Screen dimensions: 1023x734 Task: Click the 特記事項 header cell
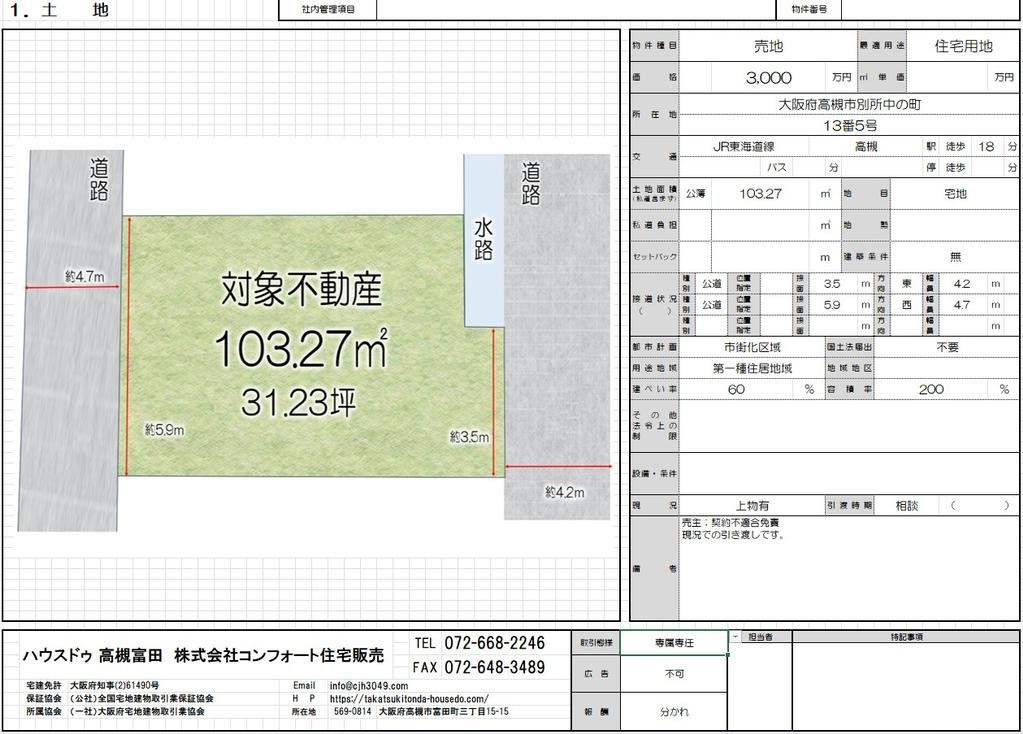coord(906,636)
